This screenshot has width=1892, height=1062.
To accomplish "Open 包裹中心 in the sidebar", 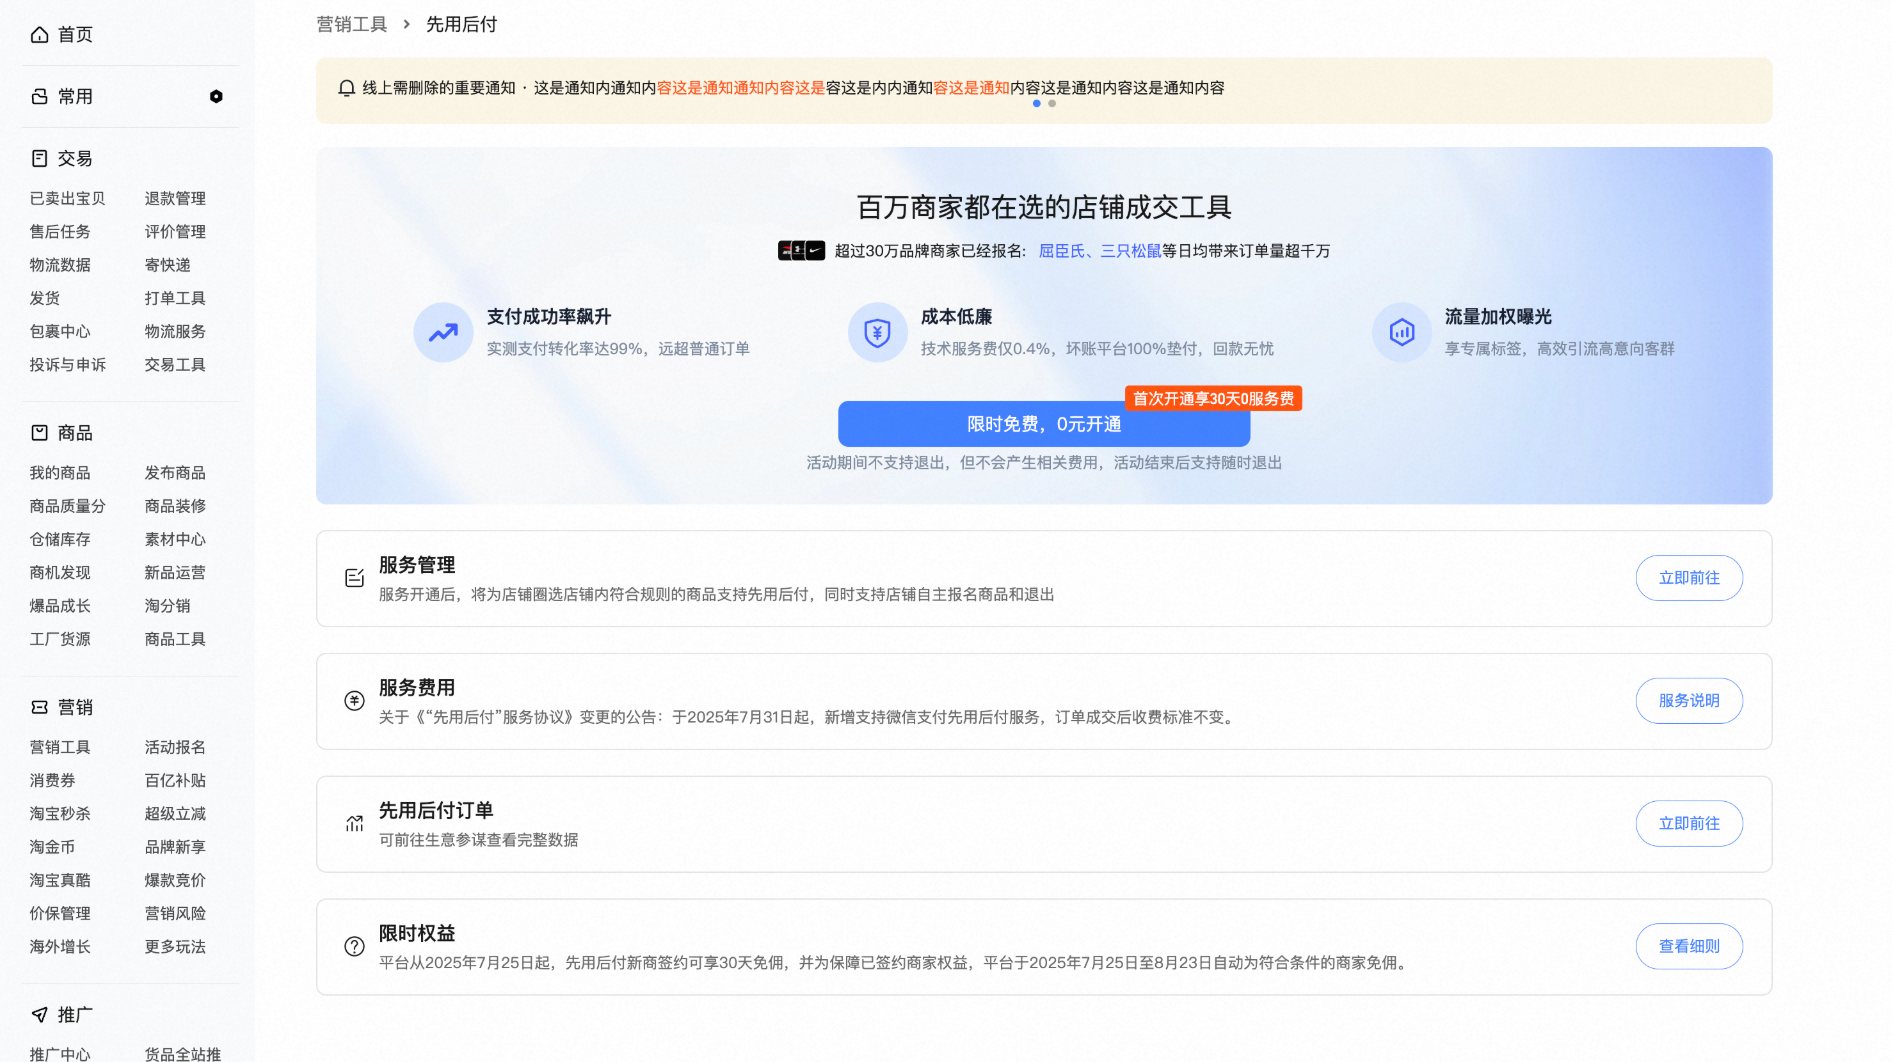I will (60, 331).
